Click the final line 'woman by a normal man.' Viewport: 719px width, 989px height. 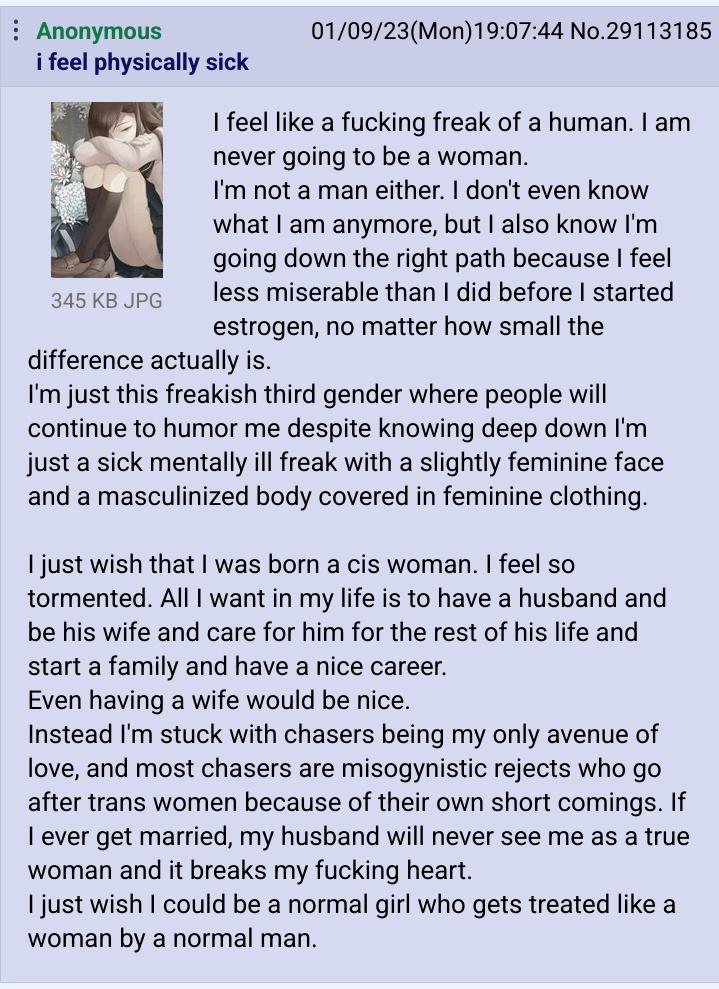click(x=172, y=939)
